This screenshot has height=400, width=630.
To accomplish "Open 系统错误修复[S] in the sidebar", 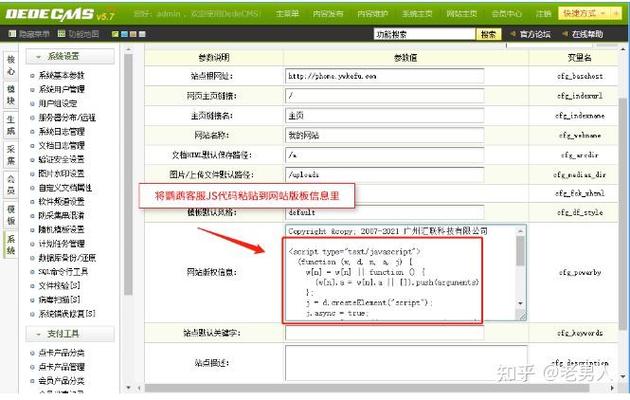I will [x=67, y=314].
